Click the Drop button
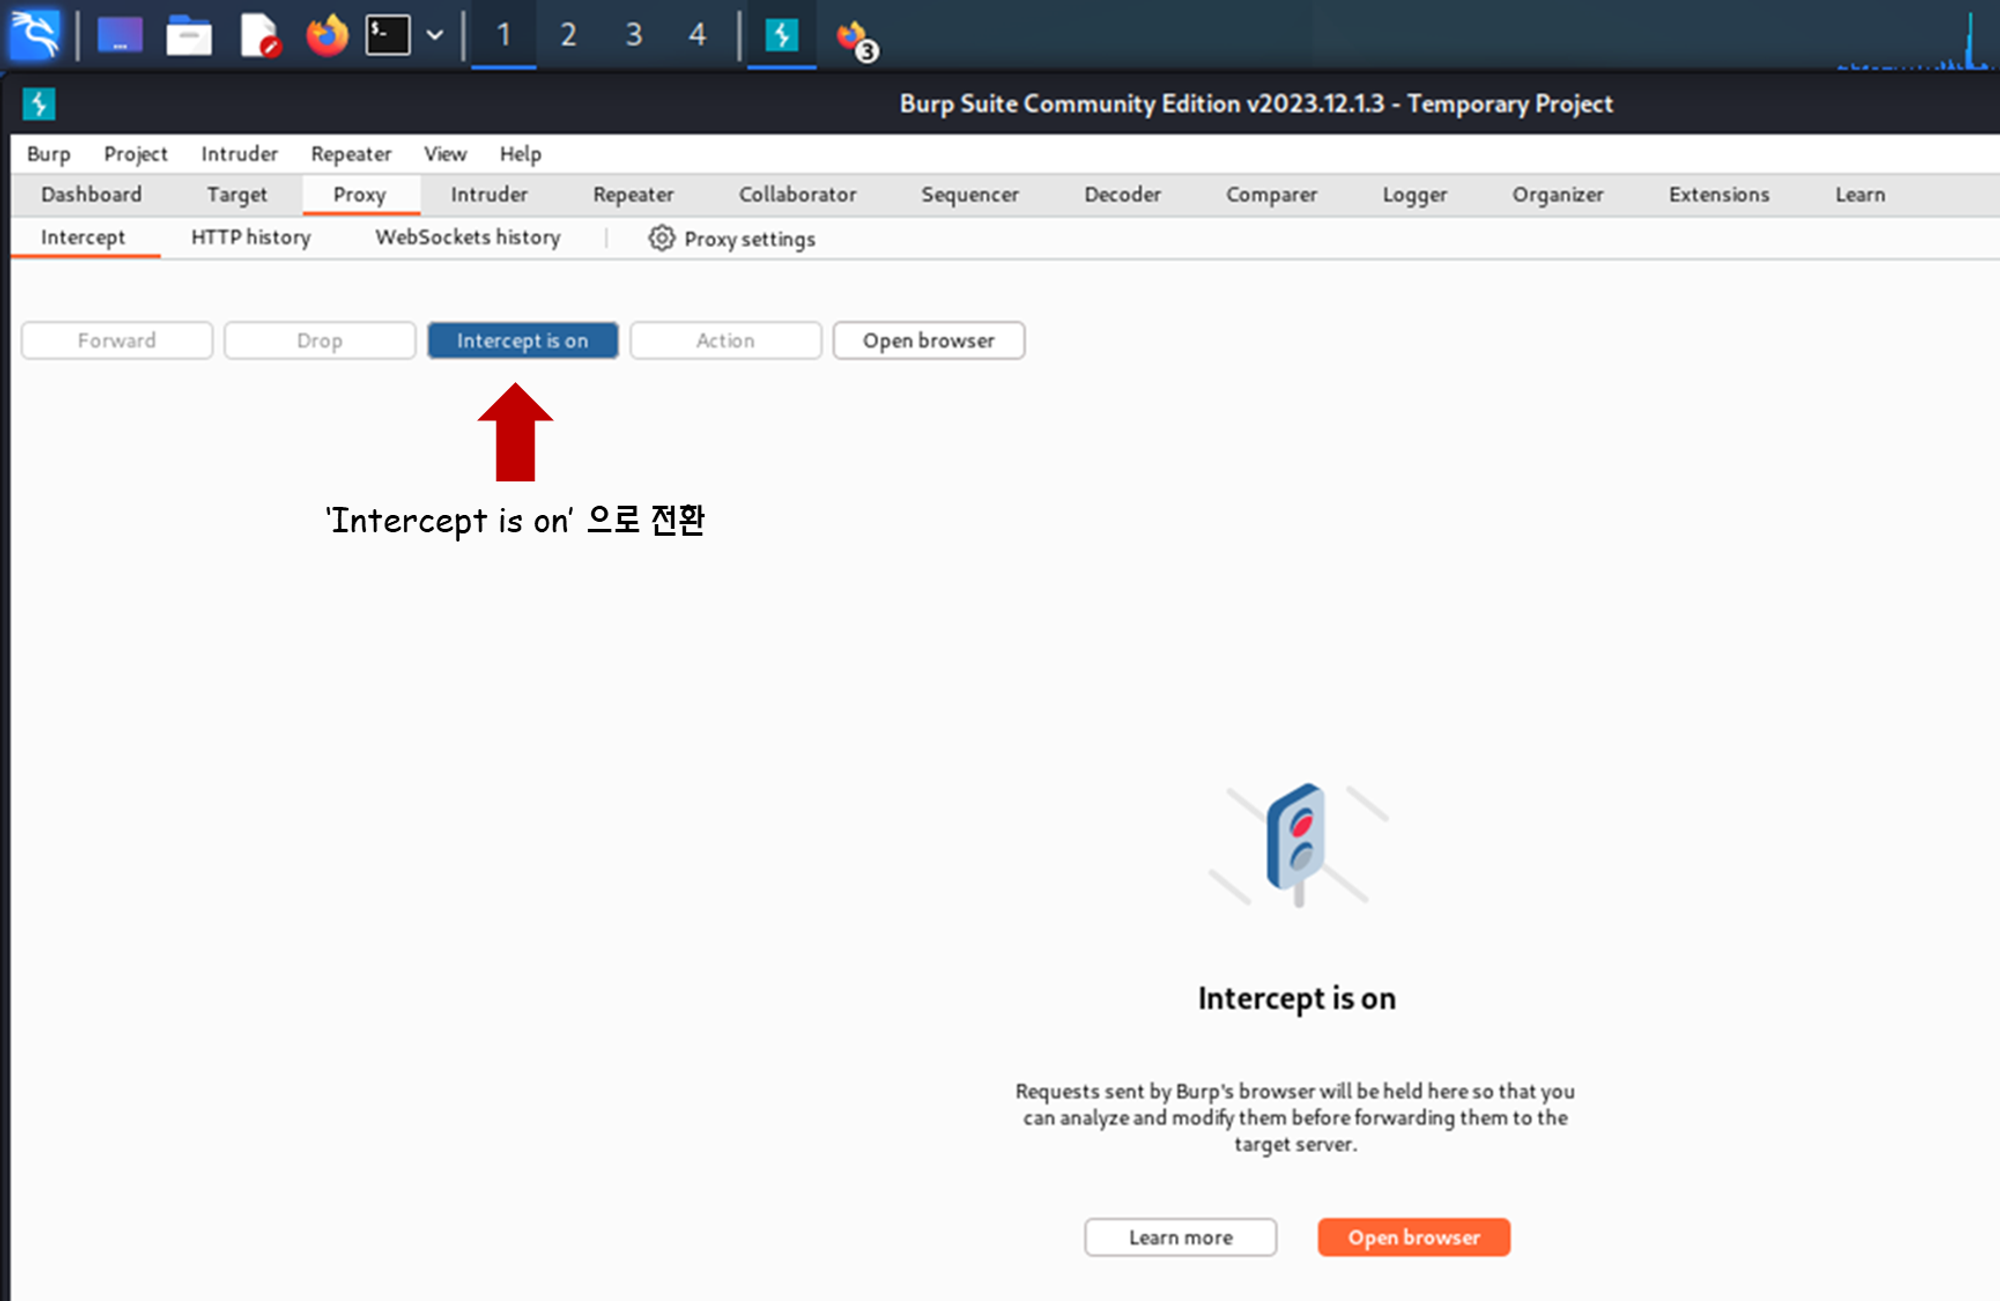The image size is (2000, 1301). [320, 340]
